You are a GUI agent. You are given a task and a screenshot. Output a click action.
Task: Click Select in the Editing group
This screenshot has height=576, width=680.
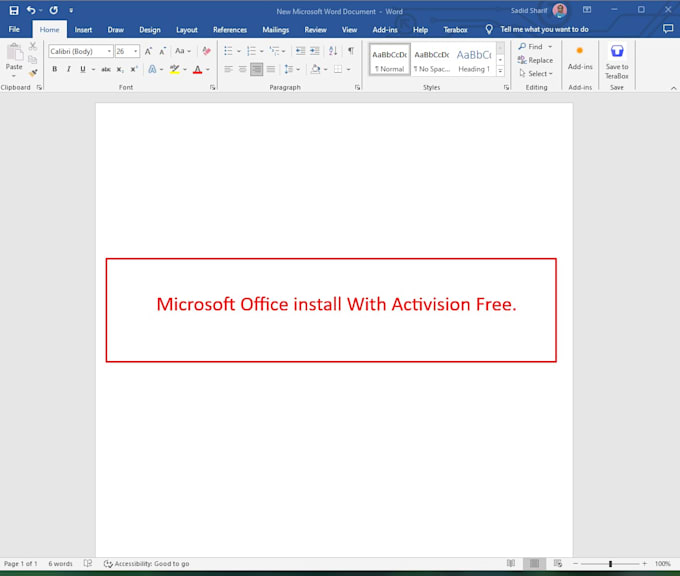pyautogui.click(x=536, y=73)
